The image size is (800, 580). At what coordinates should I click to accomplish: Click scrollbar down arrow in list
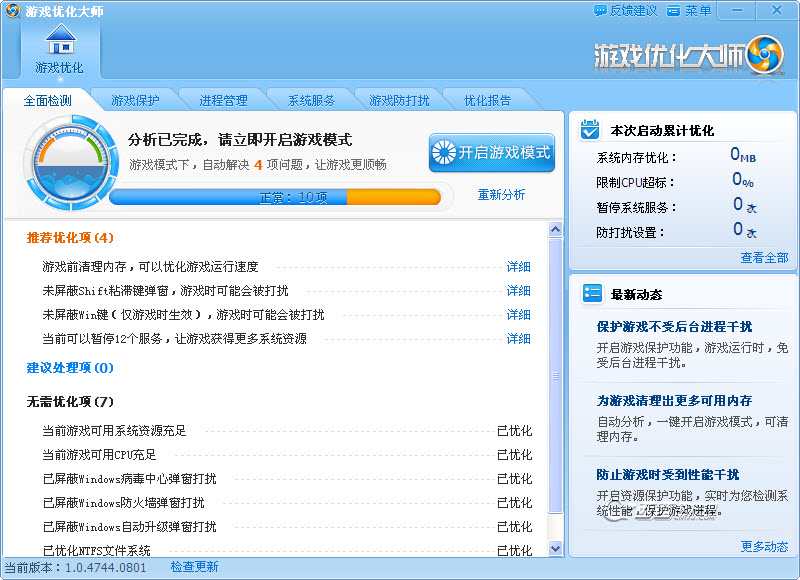[556, 548]
